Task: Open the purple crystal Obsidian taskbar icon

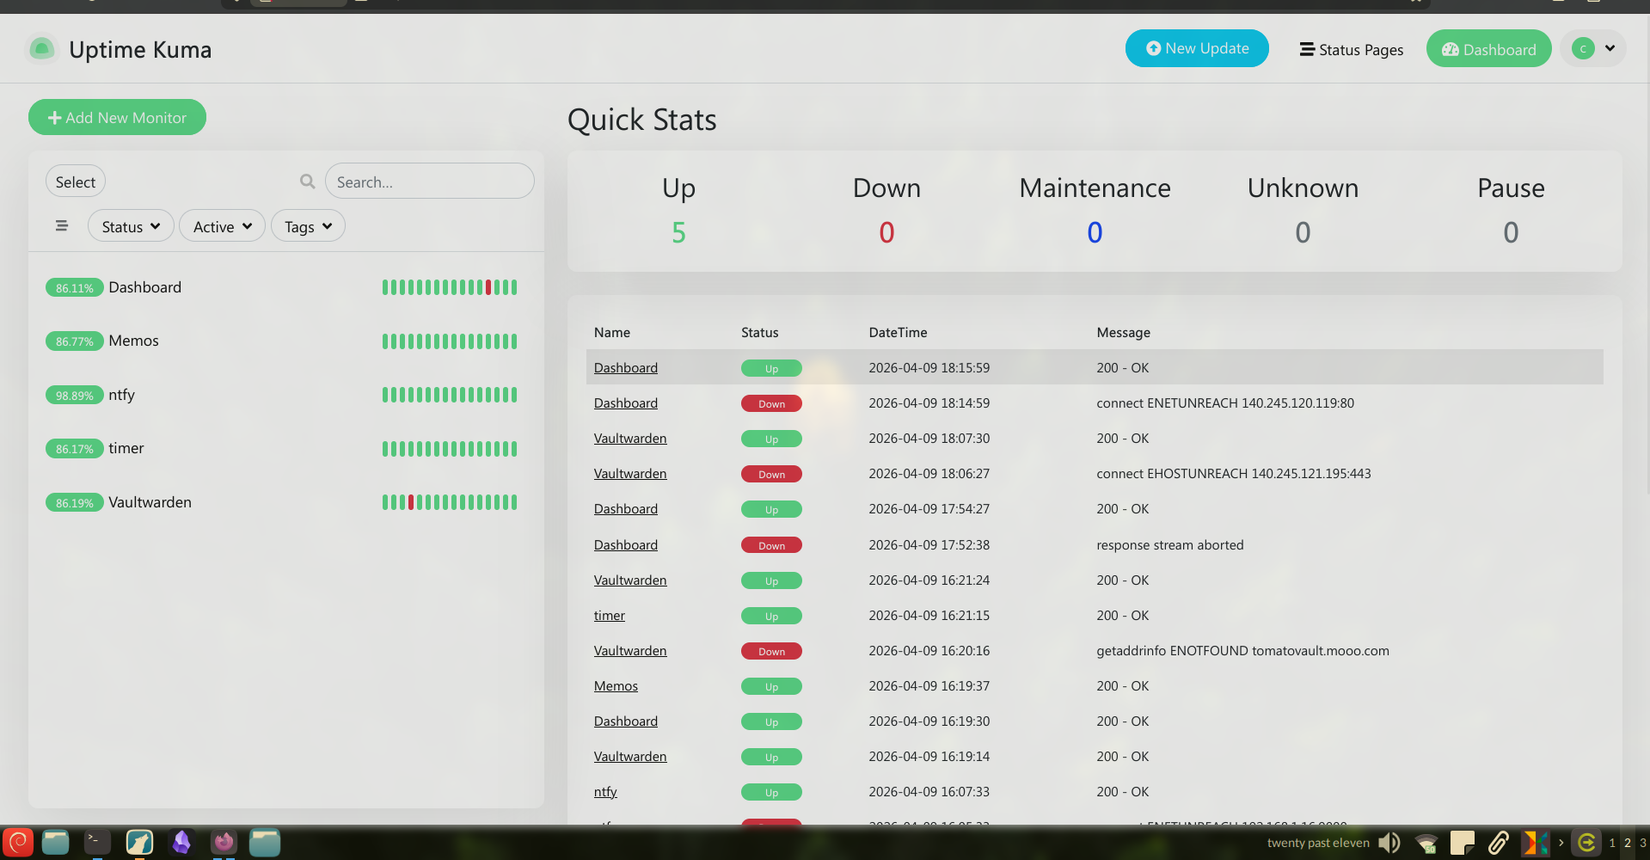Action: (181, 842)
